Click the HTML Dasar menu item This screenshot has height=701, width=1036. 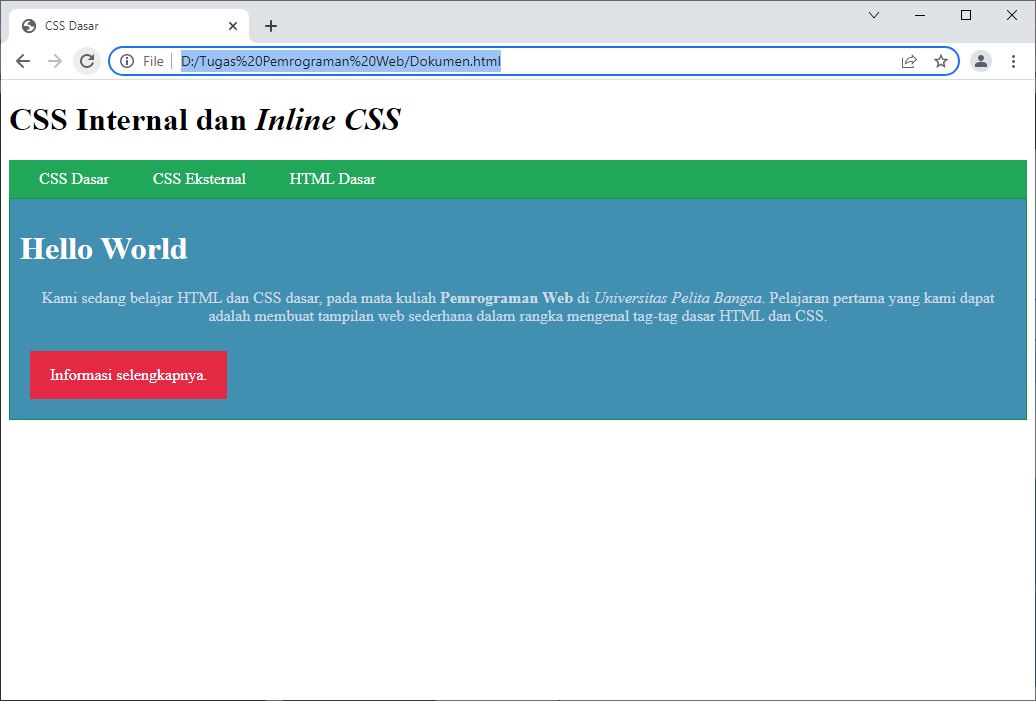tap(332, 179)
